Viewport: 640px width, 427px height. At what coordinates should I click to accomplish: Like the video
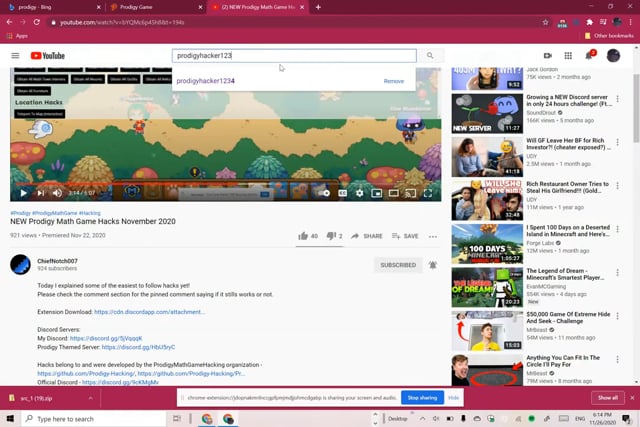tap(308, 236)
